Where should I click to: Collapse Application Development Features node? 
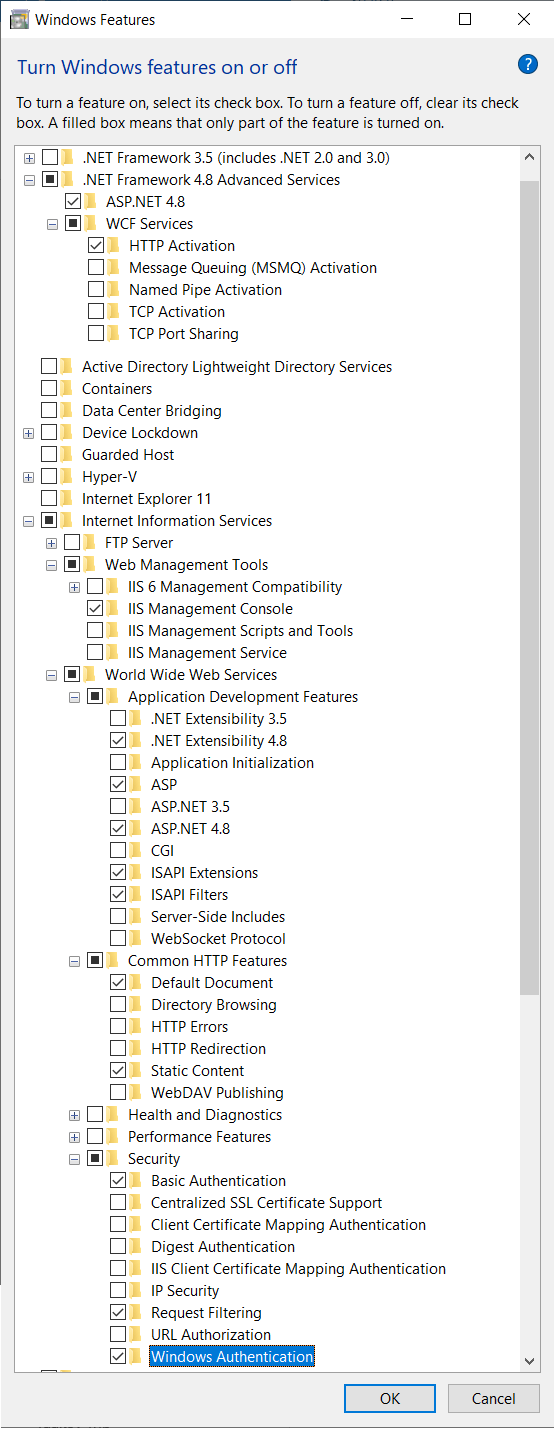pos(74,697)
